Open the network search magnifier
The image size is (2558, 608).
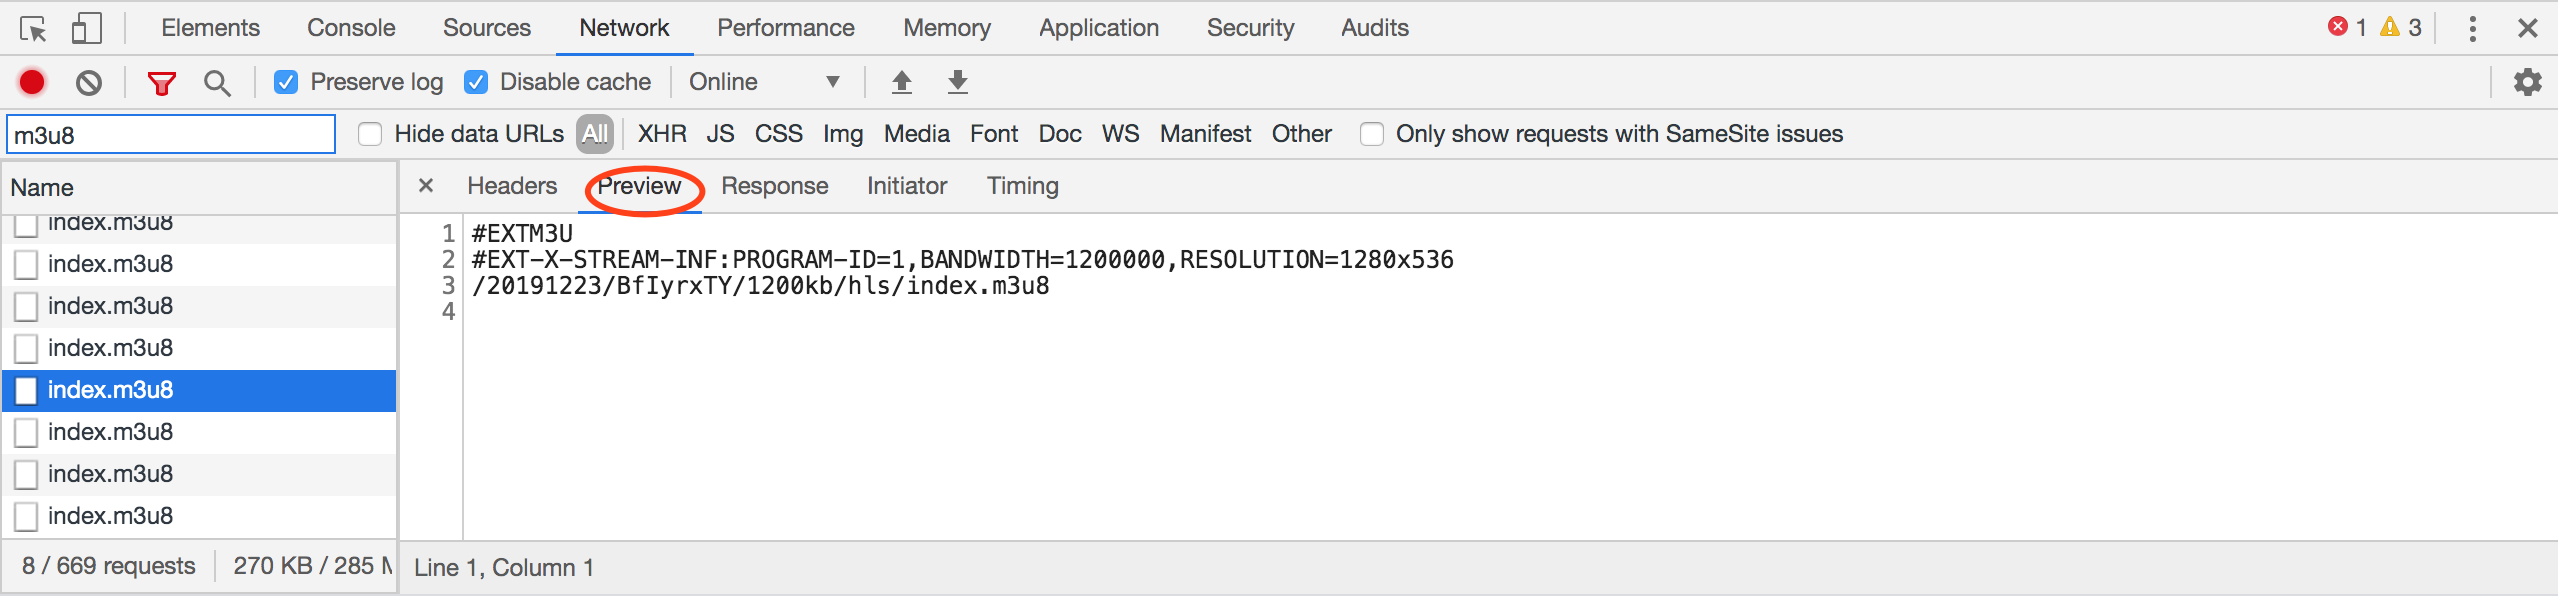click(x=217, y=82)
